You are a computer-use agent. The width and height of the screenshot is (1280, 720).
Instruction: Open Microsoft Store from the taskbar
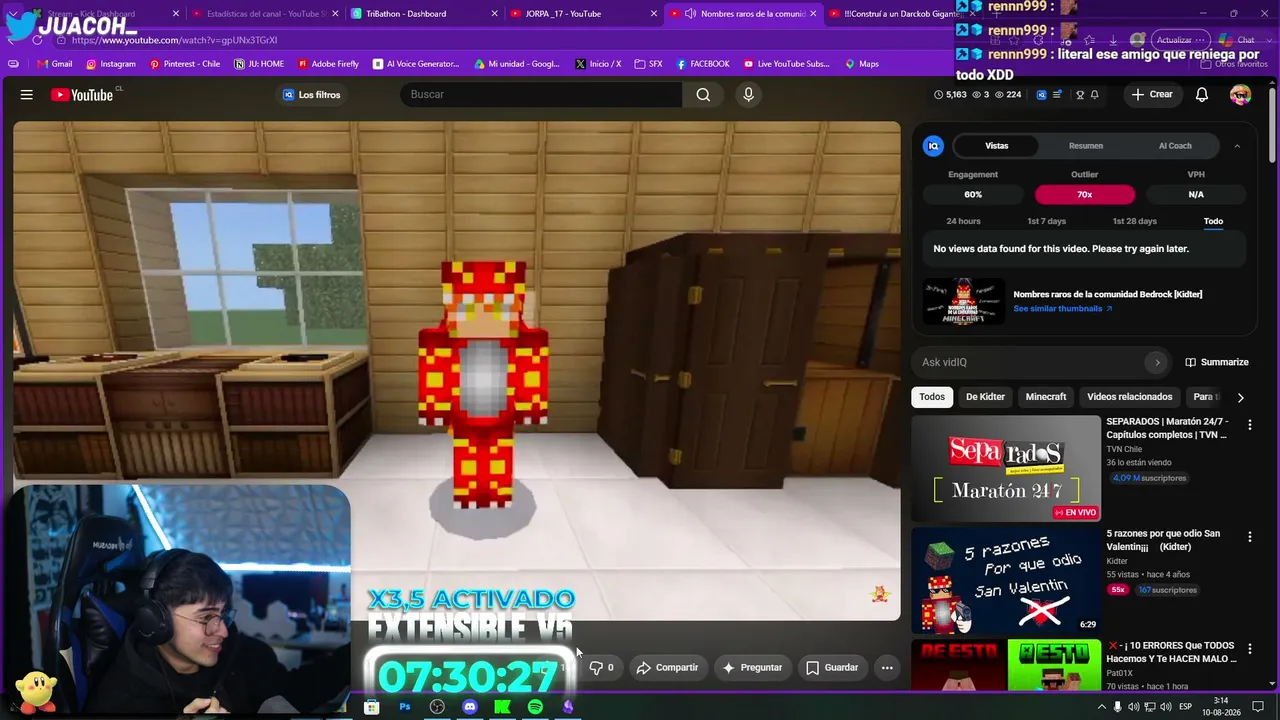point(372,707)
